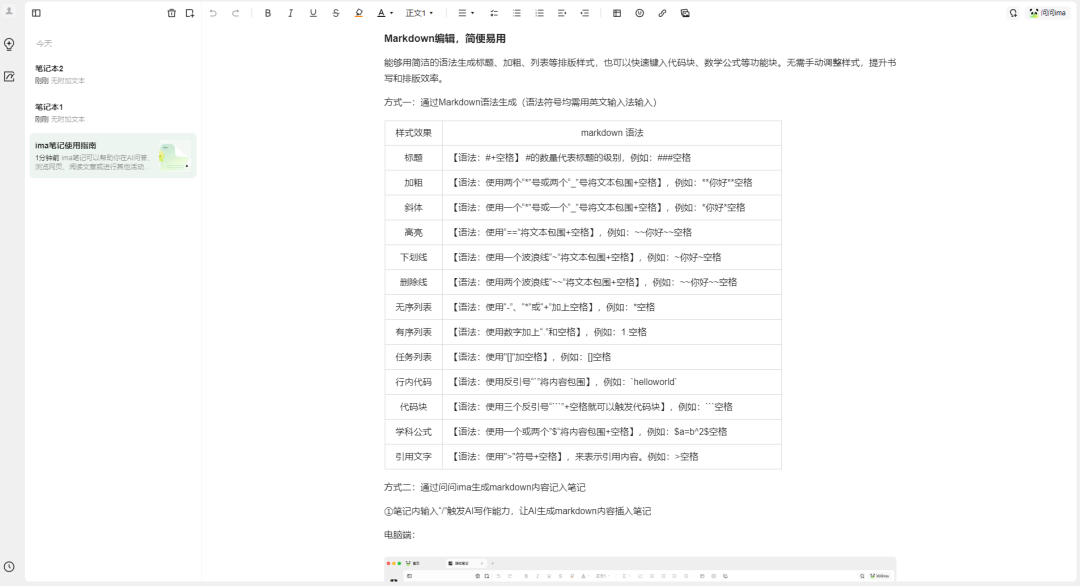Click the 学科公式 table cell

click(413, 432)
